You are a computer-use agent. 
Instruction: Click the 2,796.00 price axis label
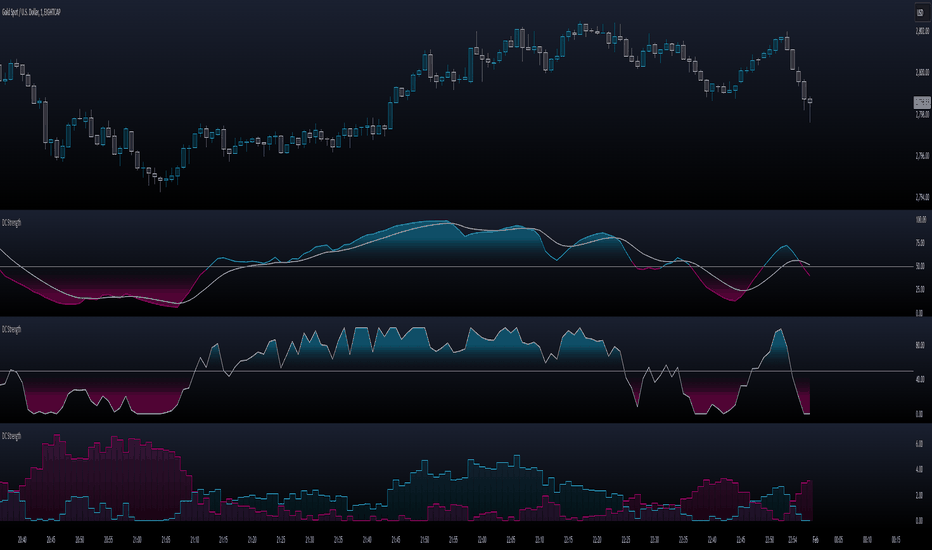pyautogui.click(x=922, y=156)
